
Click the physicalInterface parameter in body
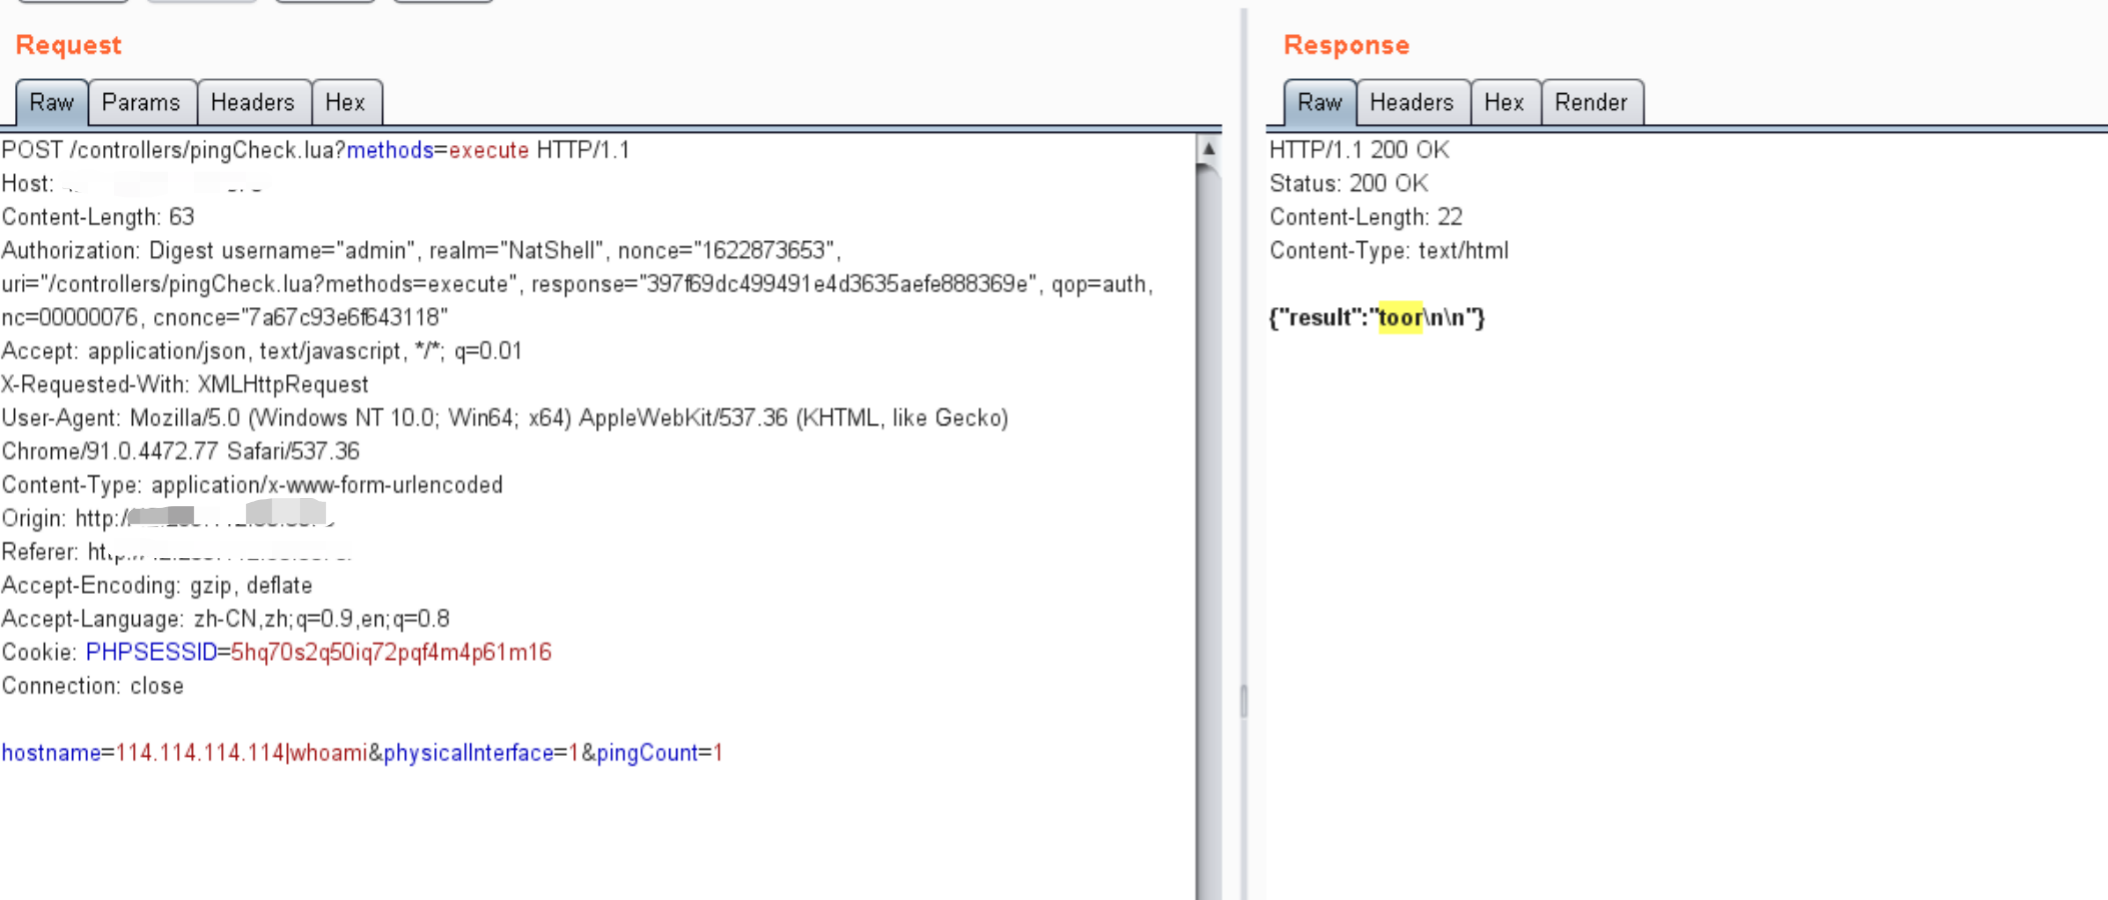[x=481, y=753]
